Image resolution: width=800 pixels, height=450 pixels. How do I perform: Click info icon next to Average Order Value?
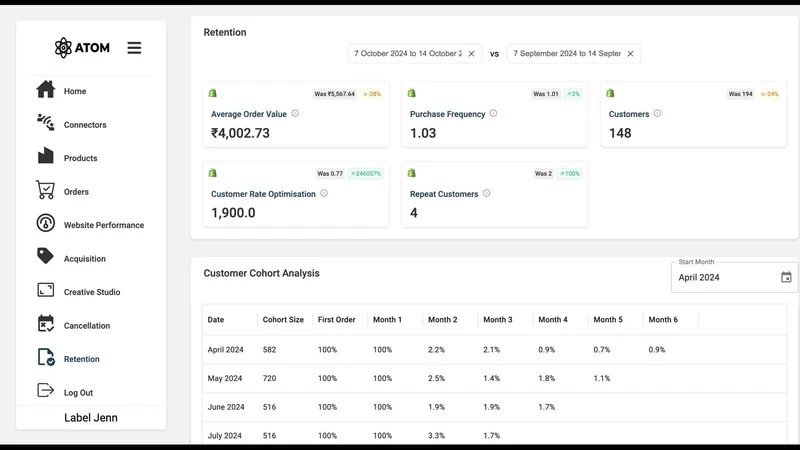click(x=295, y=113)
